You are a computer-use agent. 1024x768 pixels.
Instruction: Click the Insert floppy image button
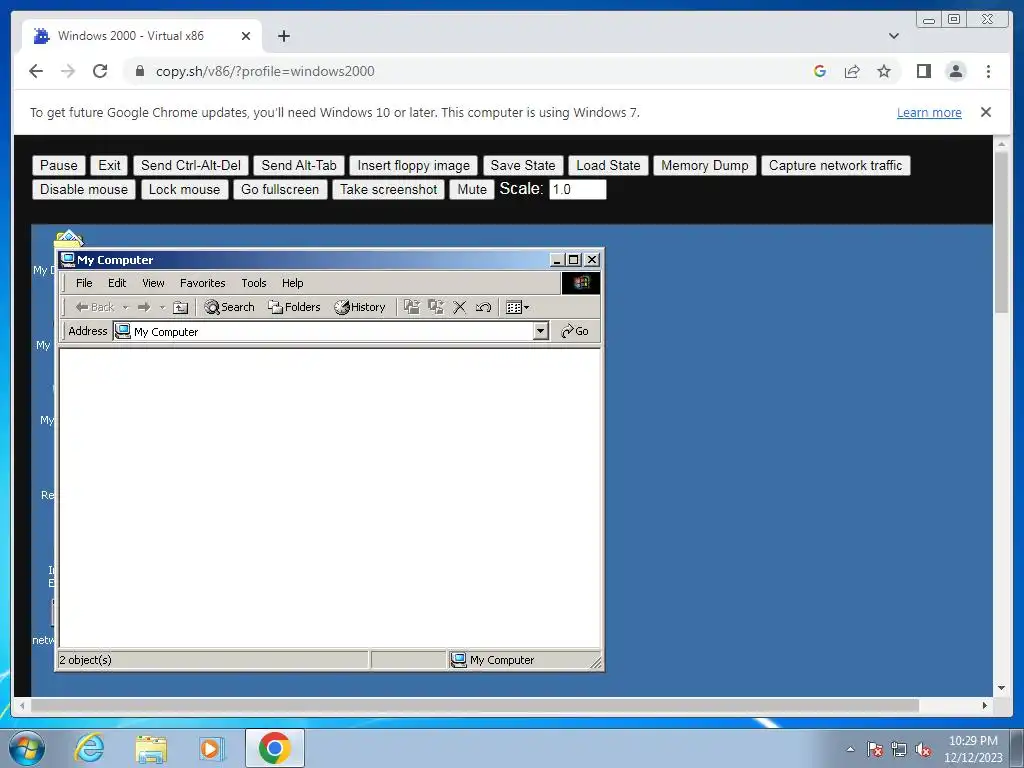coord(413,165)
